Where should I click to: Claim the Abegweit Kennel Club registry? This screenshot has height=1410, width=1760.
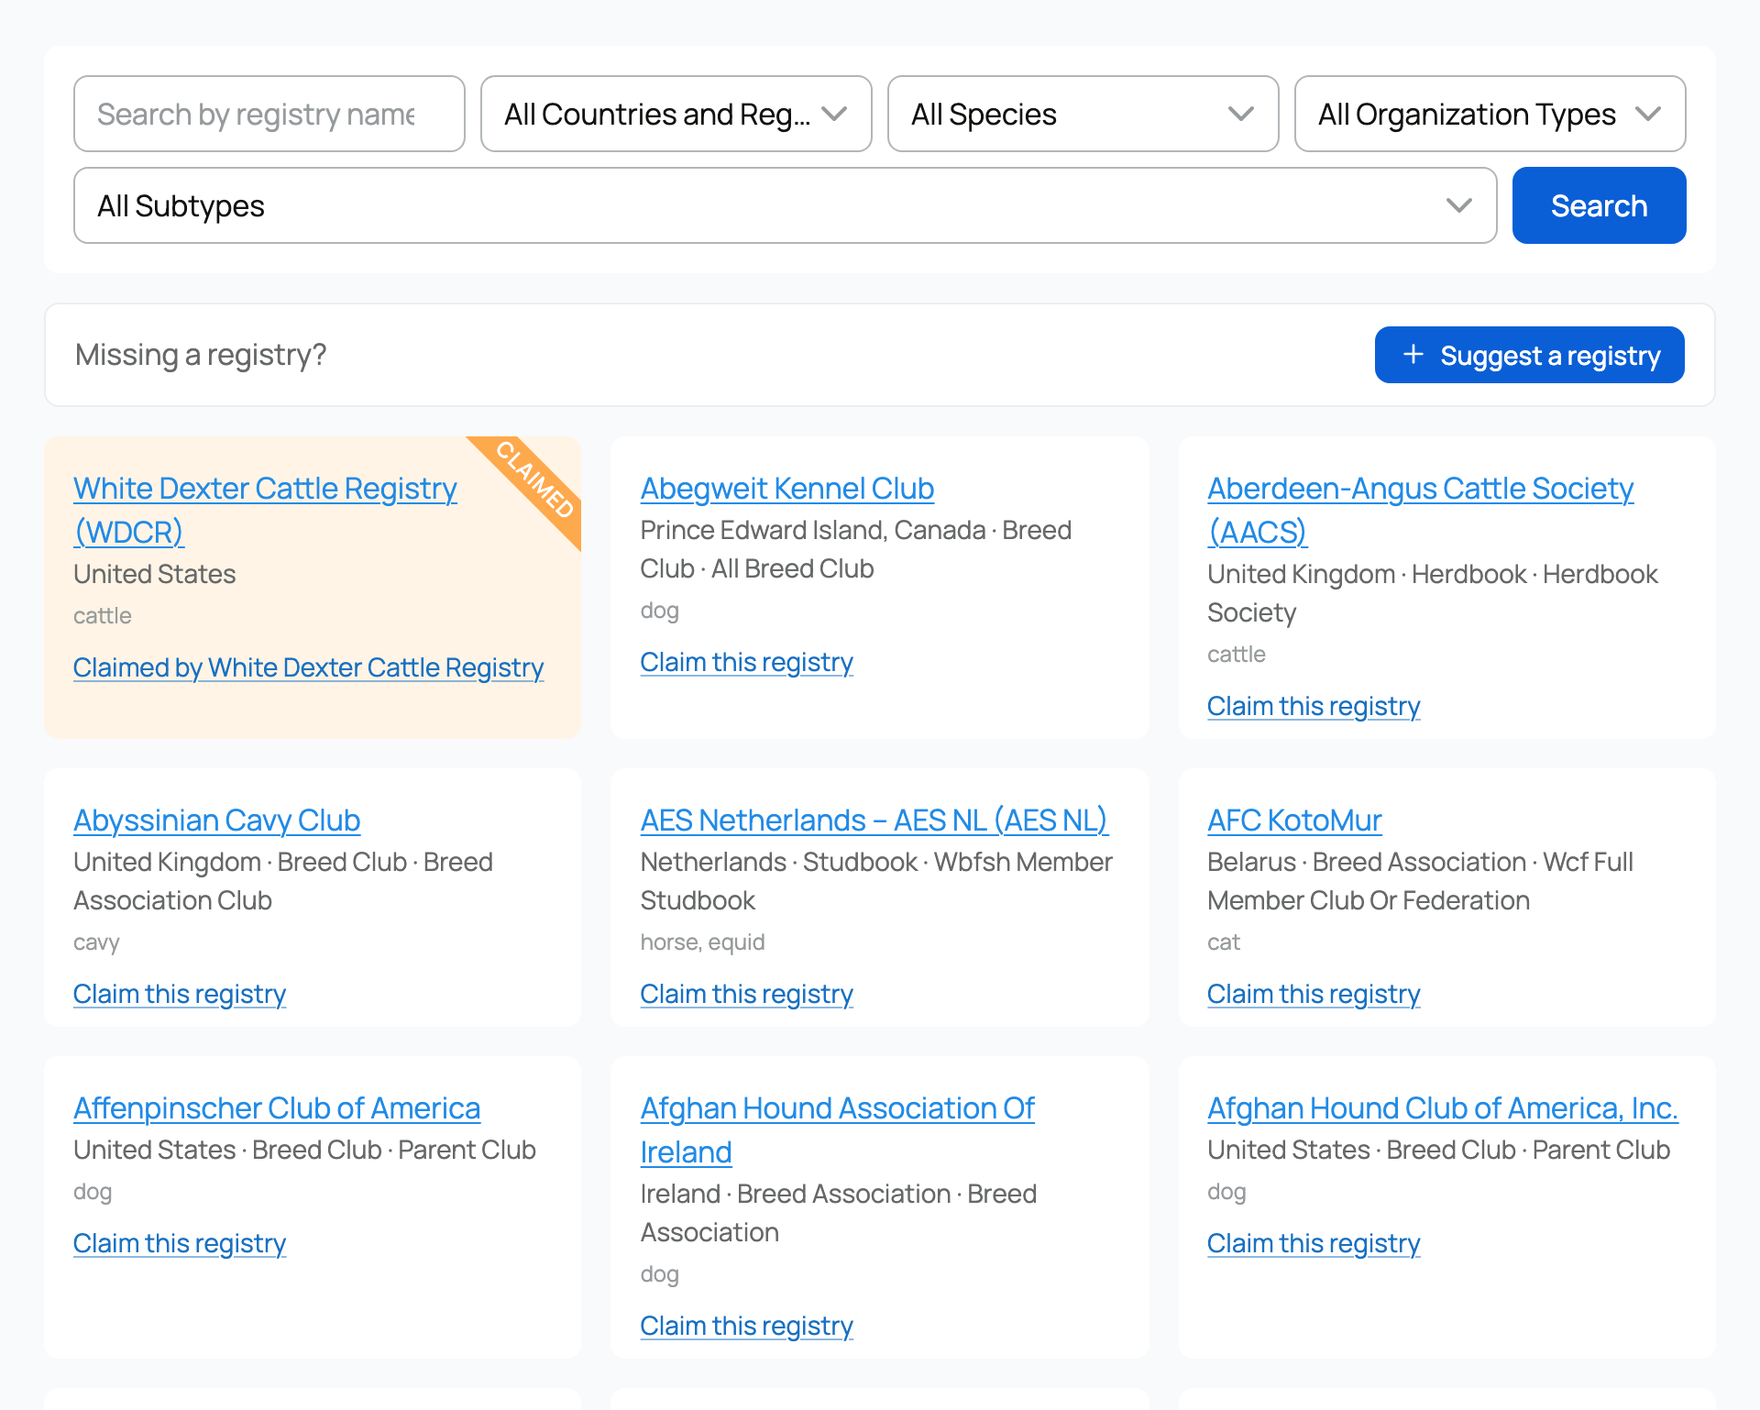tap(746, 662)
